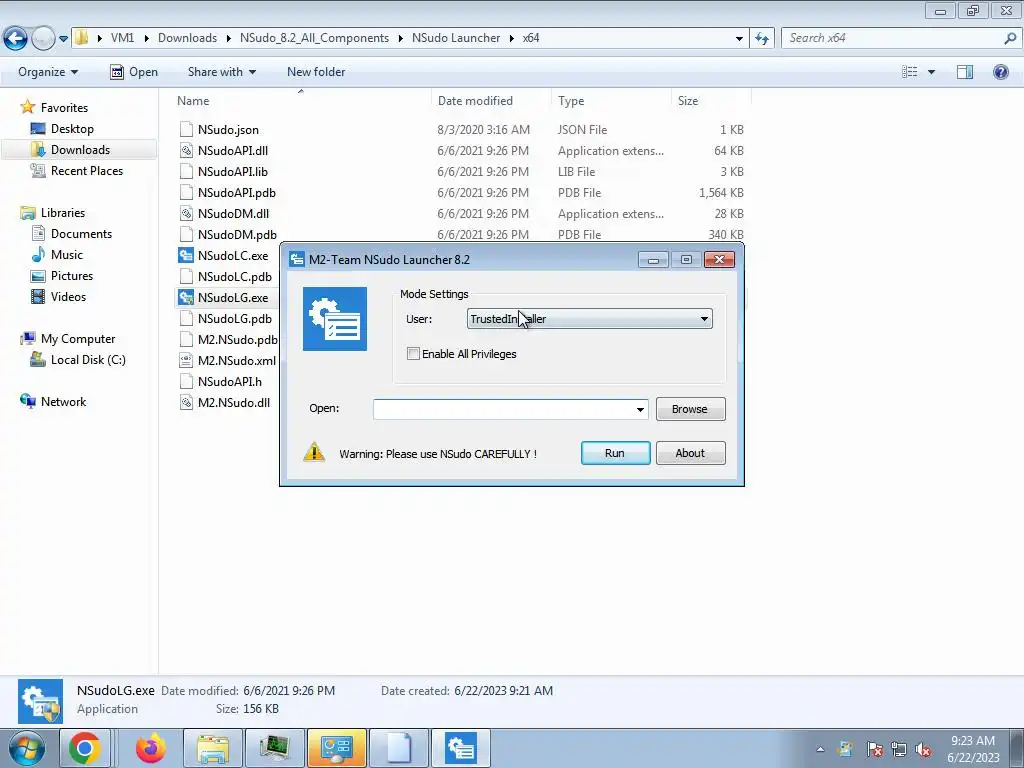Click the Explorer help icon
Screen dimensions: 1024x768
point(1000,72)
